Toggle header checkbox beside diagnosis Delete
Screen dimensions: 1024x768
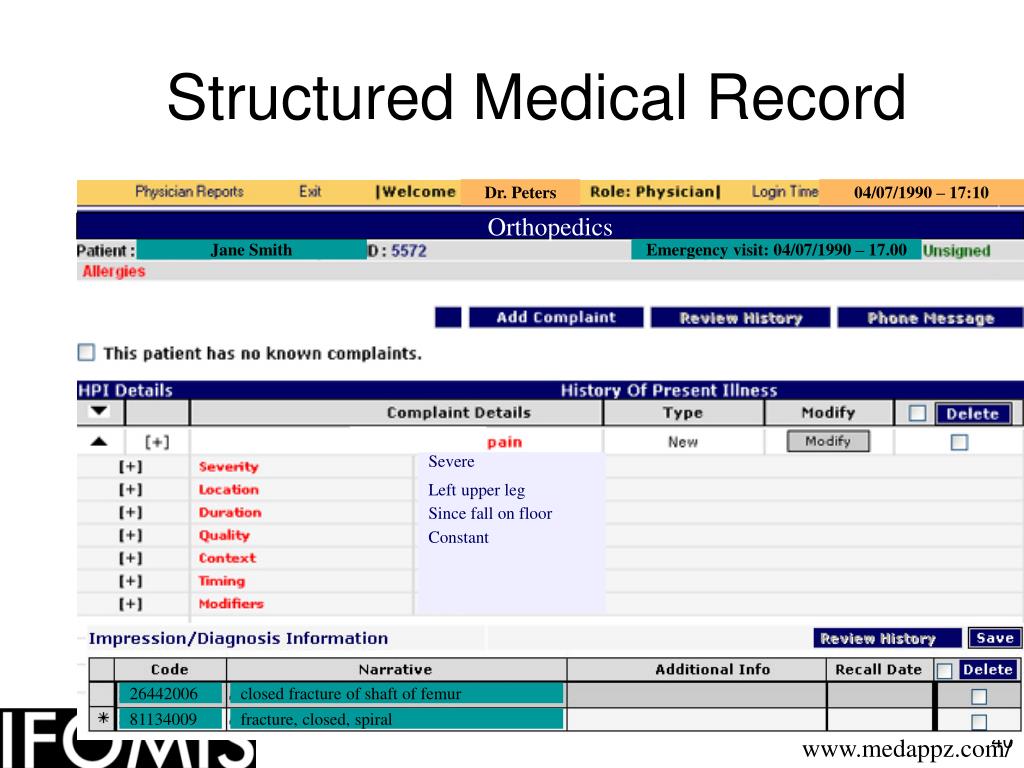coord(944,671)
